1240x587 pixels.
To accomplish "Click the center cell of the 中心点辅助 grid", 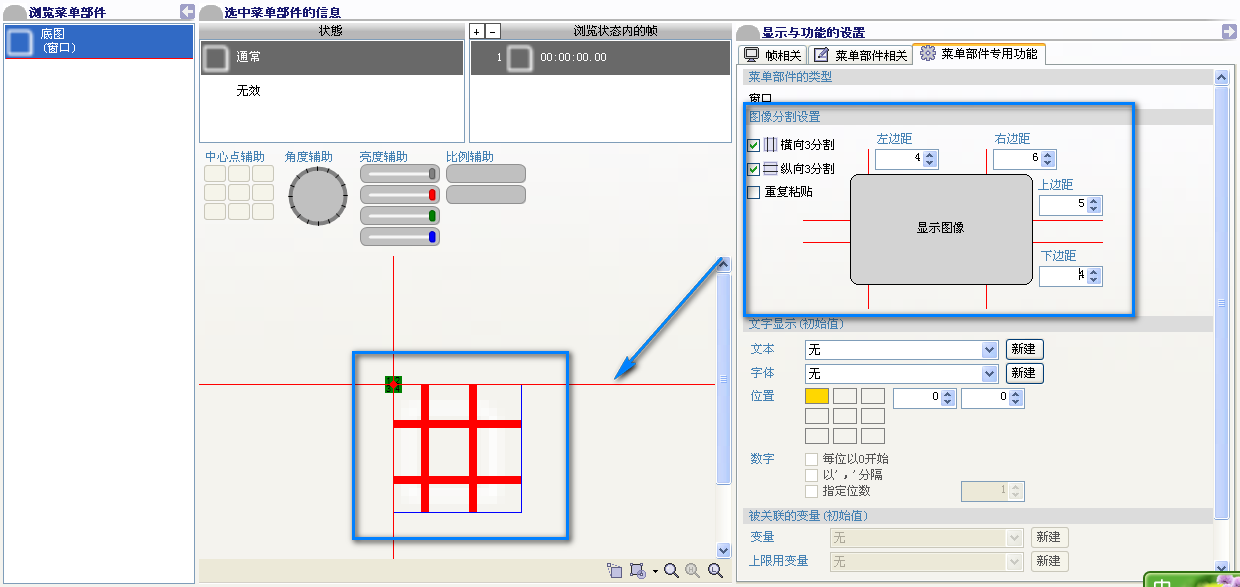I will (239, 192).
